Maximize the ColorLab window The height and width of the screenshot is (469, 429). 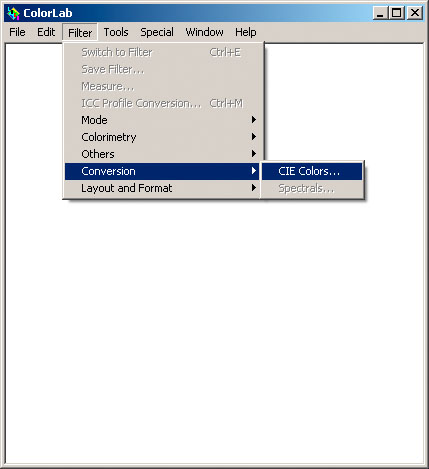tap(397, 13)
